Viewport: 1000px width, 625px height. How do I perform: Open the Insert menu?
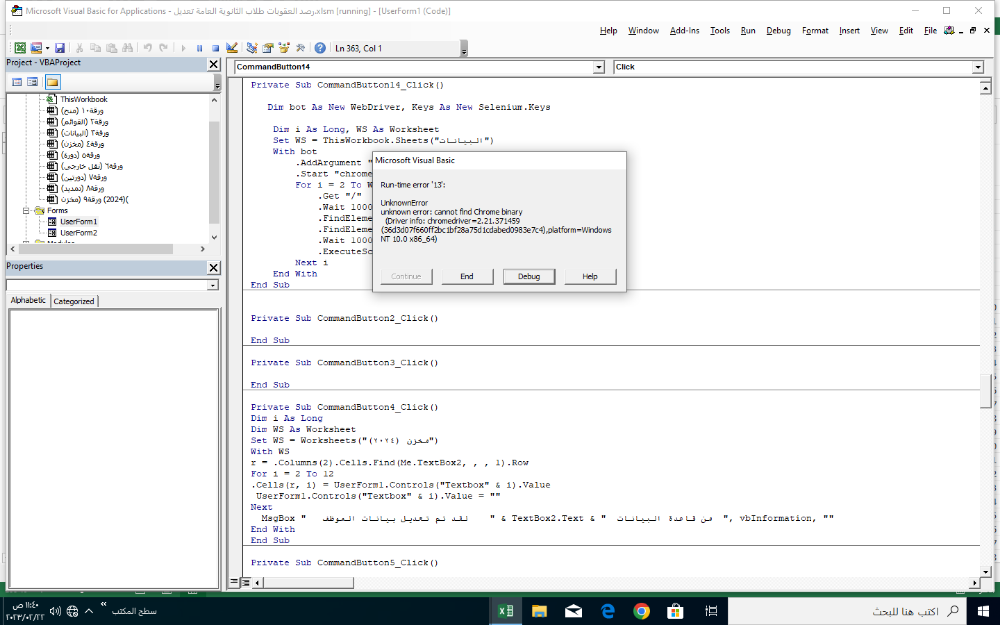point(849,30)
